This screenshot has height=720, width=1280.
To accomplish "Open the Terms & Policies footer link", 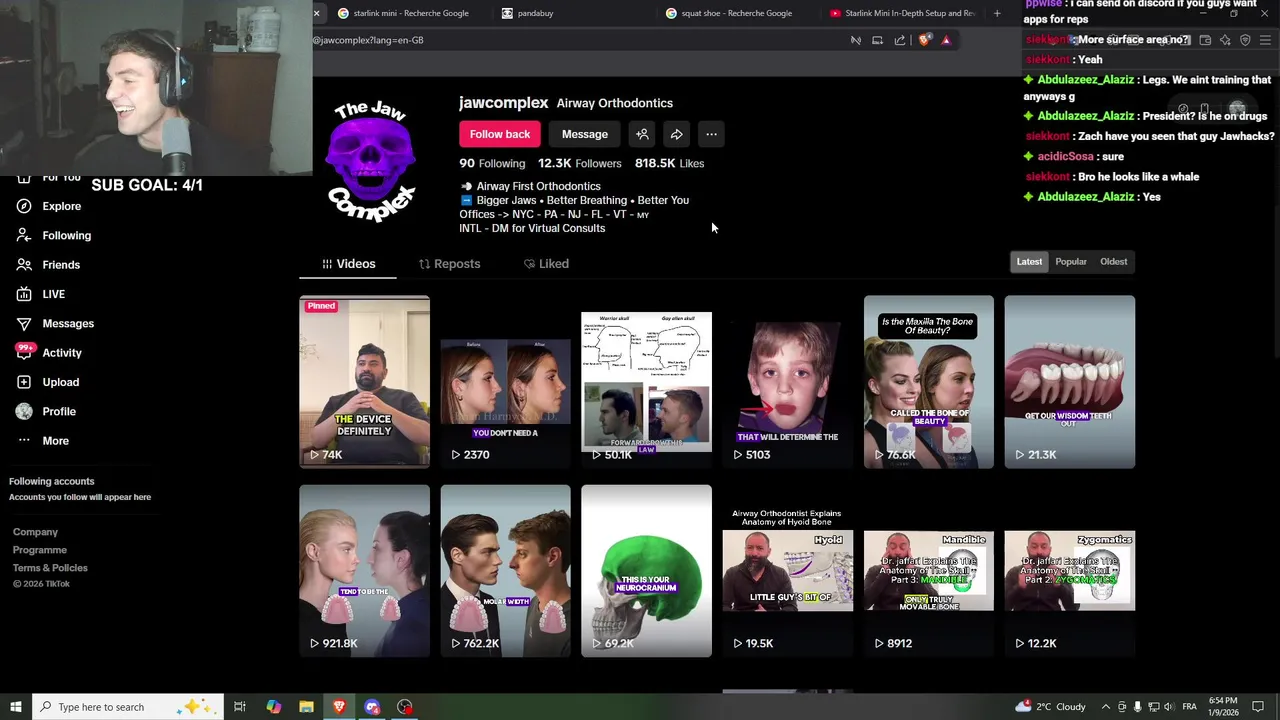I will point(50,568).
